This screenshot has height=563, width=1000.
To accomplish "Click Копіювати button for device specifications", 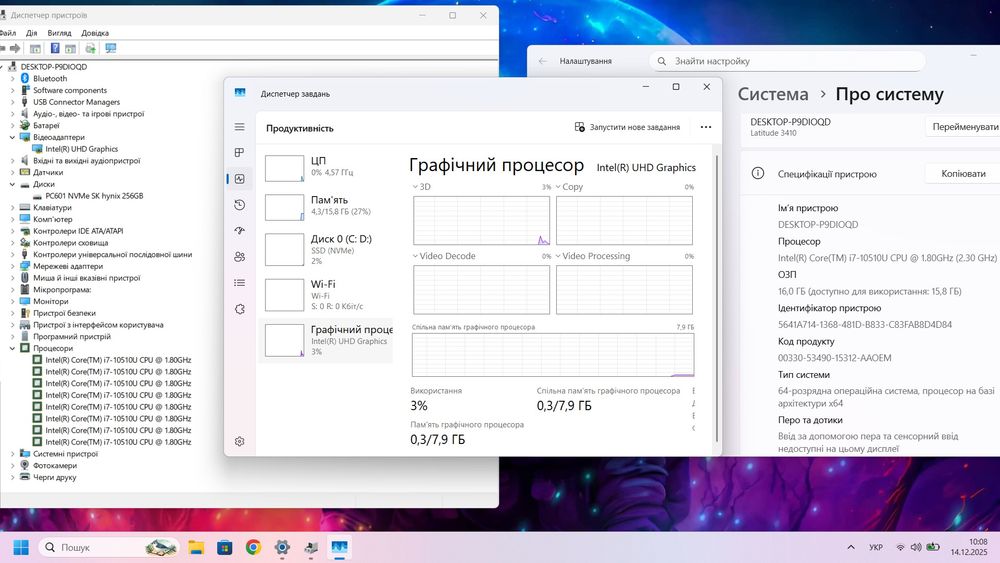I will [x=963, y=173].
